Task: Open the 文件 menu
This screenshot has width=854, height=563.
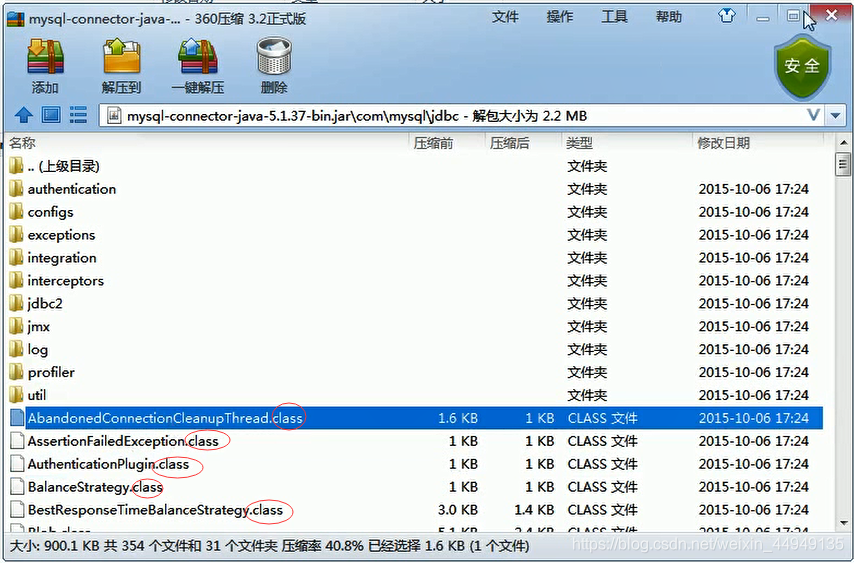Action: click(505, 17)
